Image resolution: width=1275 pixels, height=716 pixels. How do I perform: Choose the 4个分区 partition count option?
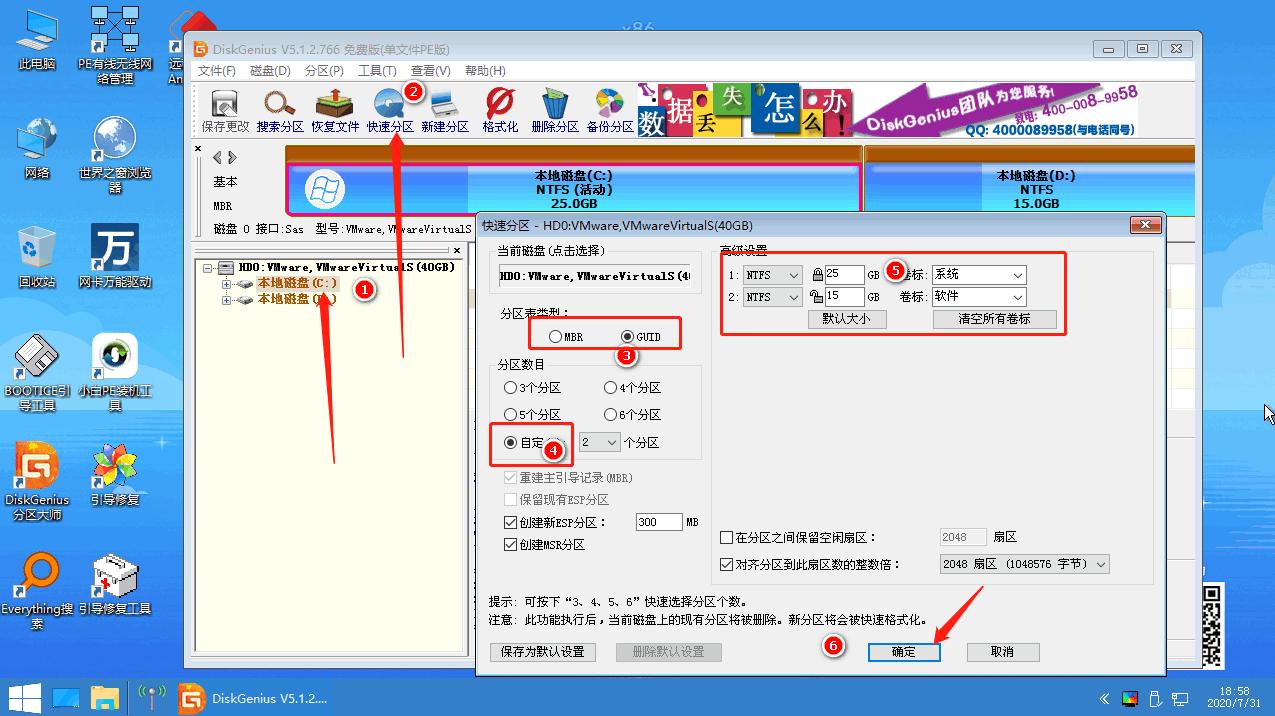tap(610, 387)
